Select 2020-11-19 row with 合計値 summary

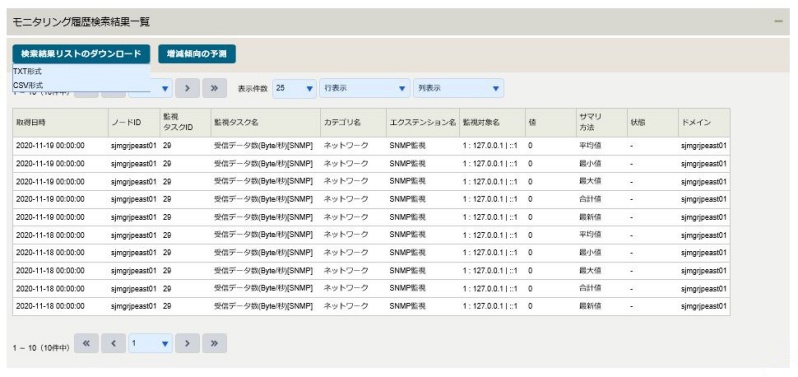tap(372, 199)
